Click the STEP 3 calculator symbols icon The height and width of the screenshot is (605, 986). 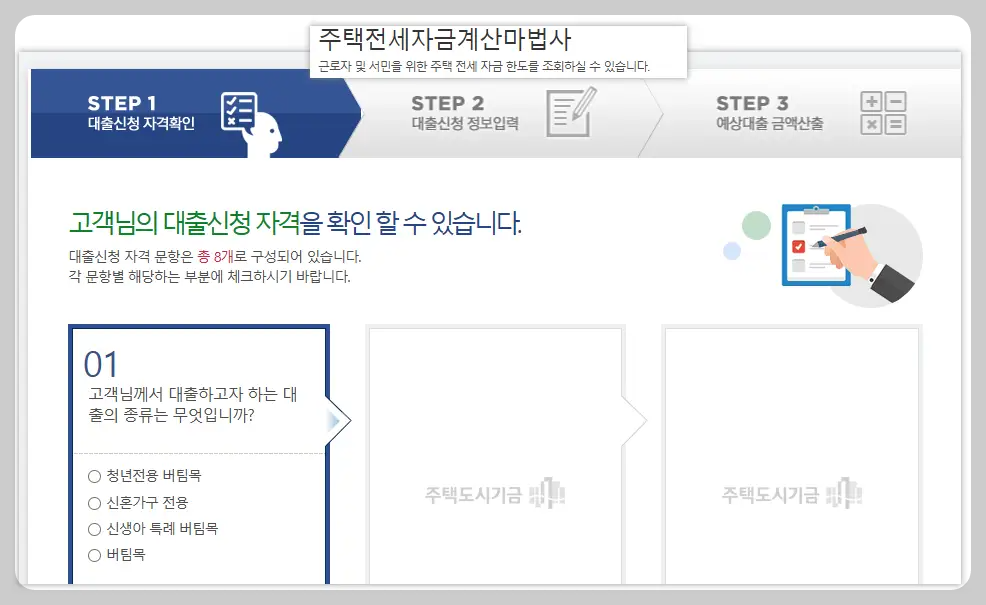882,112
